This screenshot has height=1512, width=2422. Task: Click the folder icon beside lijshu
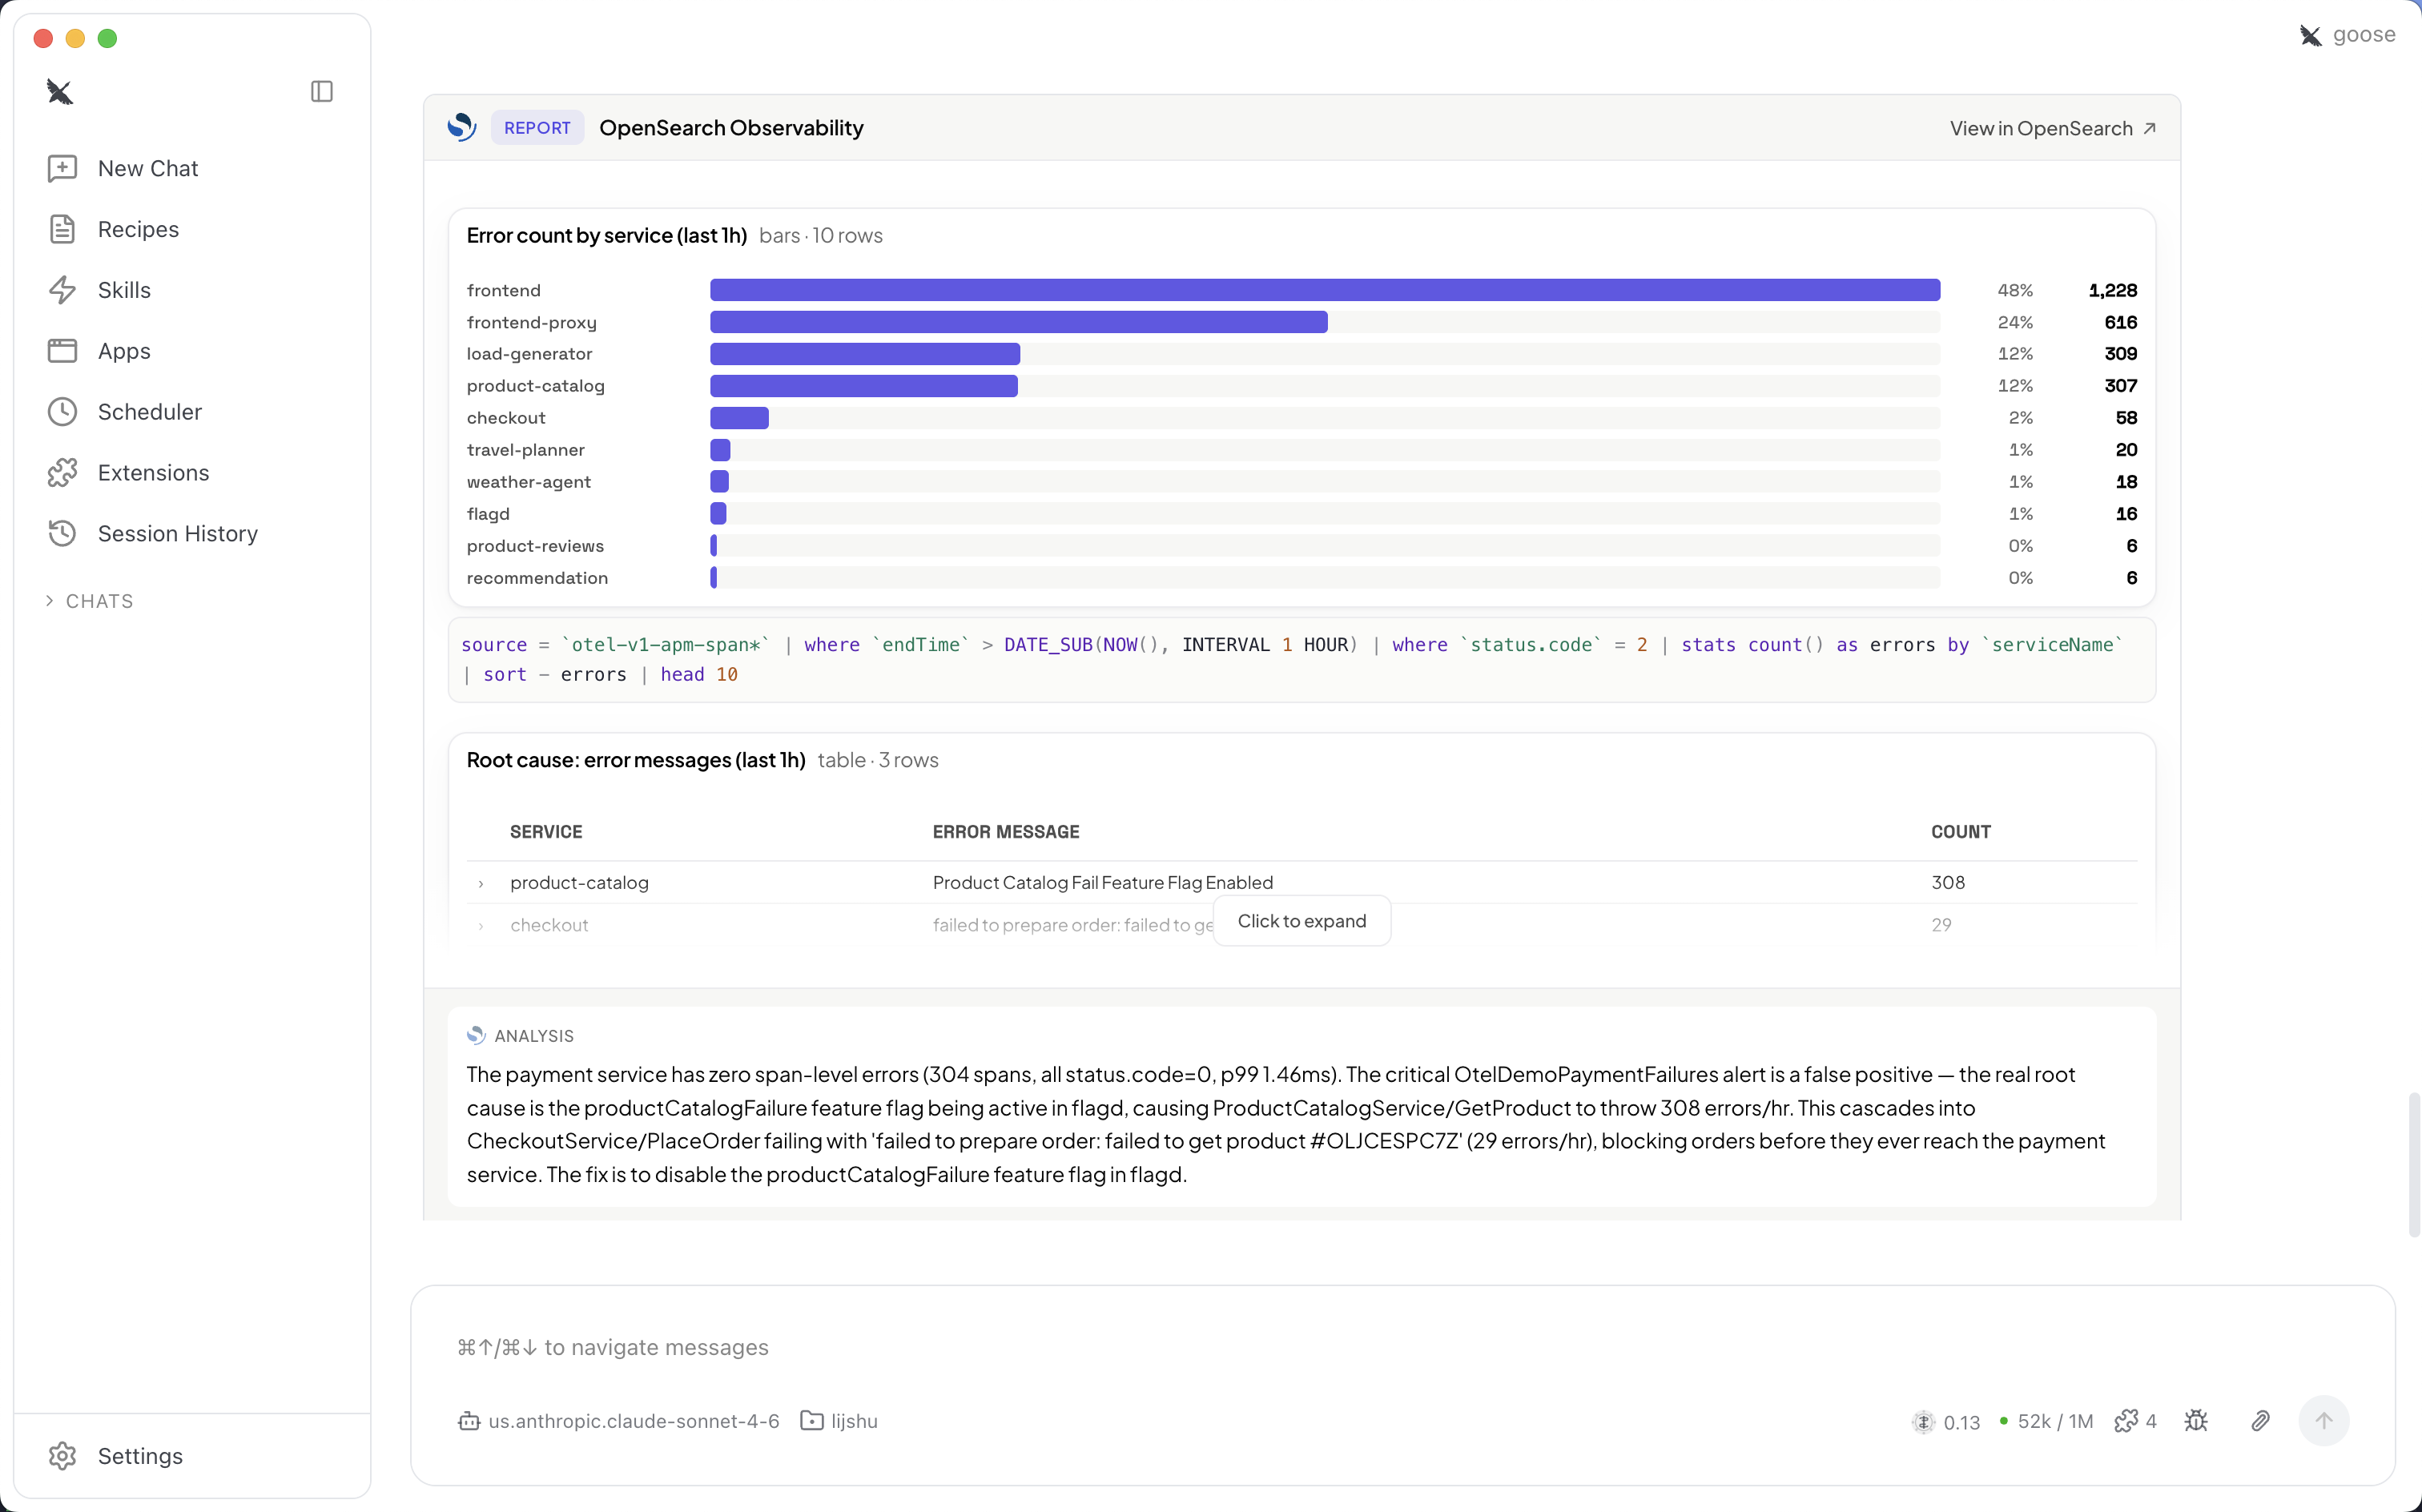pos(812,1421)
